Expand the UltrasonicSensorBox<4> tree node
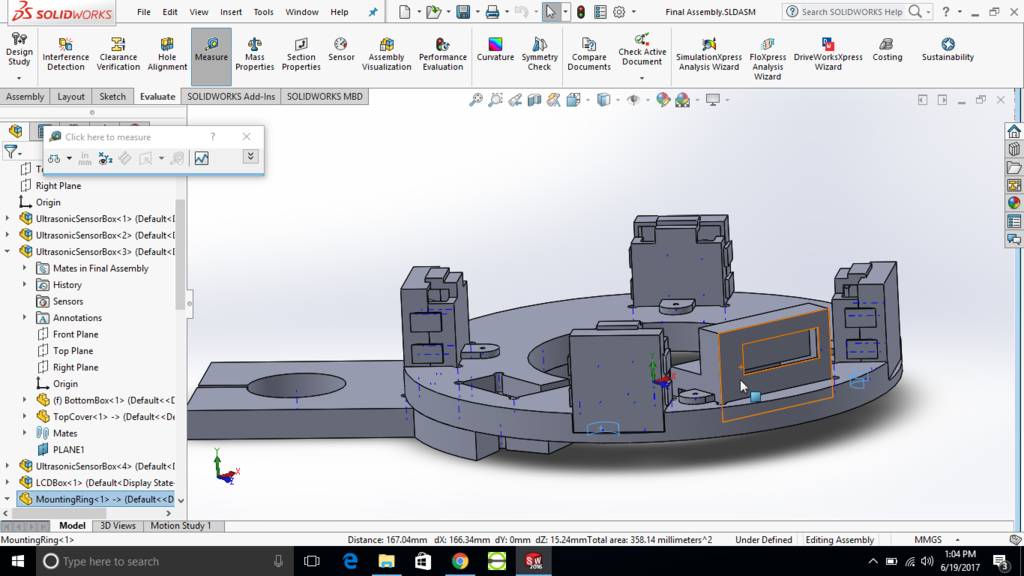This screenshot has width=1024, height=576. point(8,466)
